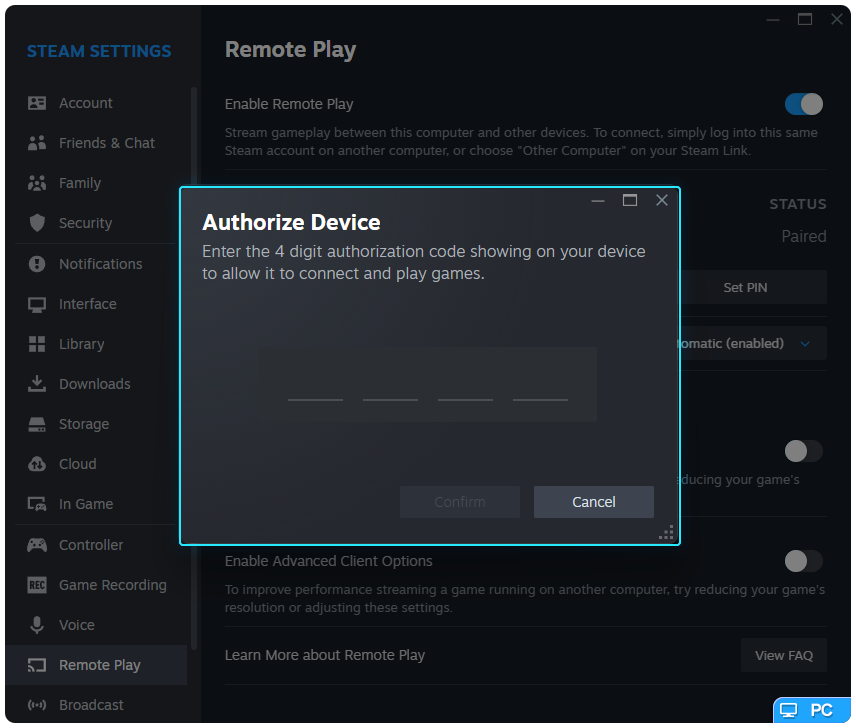Click Learn More about Remote Play text
This screenshot has height=728, width=856.
[325, 655]
